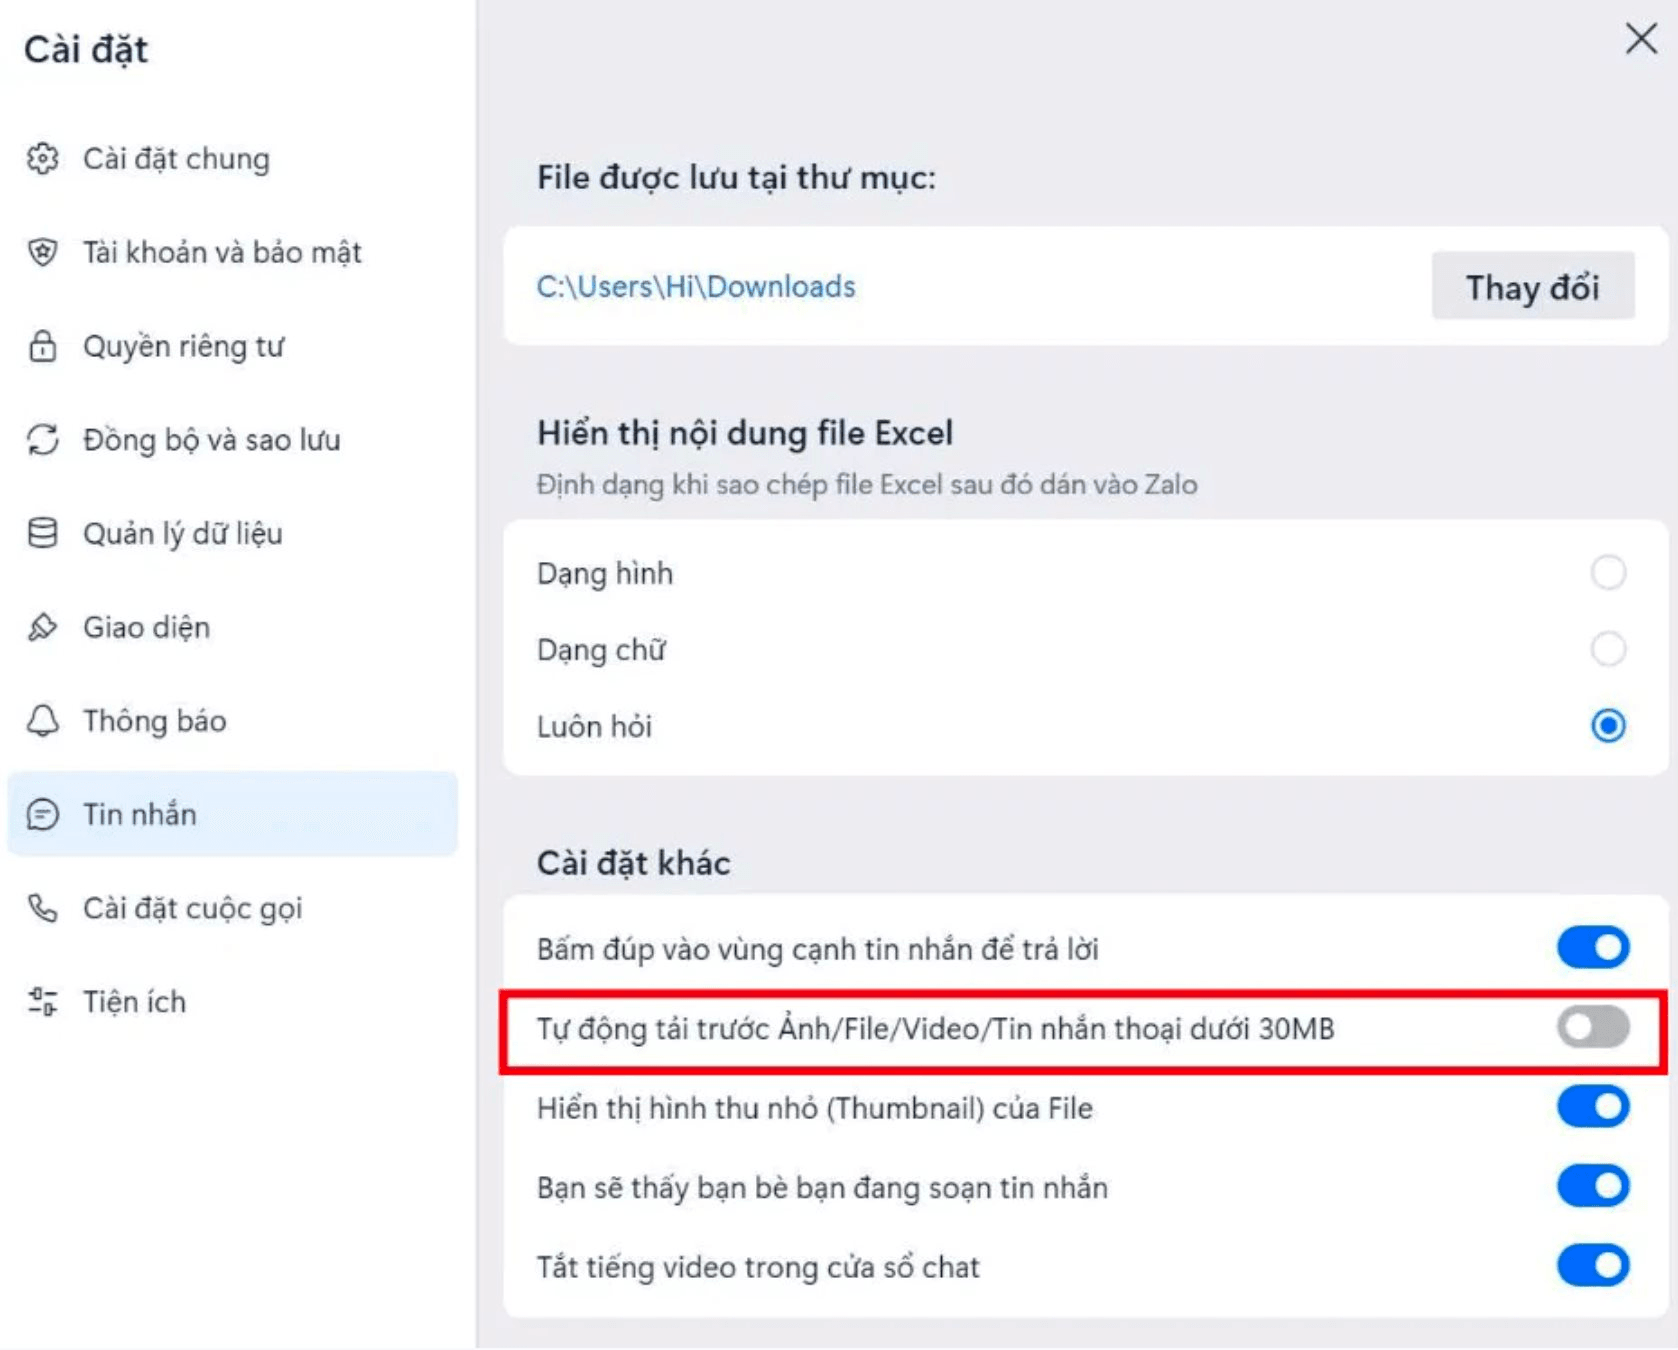Open the Giao diện brush icon
Image resolution: width=1678 pixels, height=1350 pixels.
click(x=43, y=627)
